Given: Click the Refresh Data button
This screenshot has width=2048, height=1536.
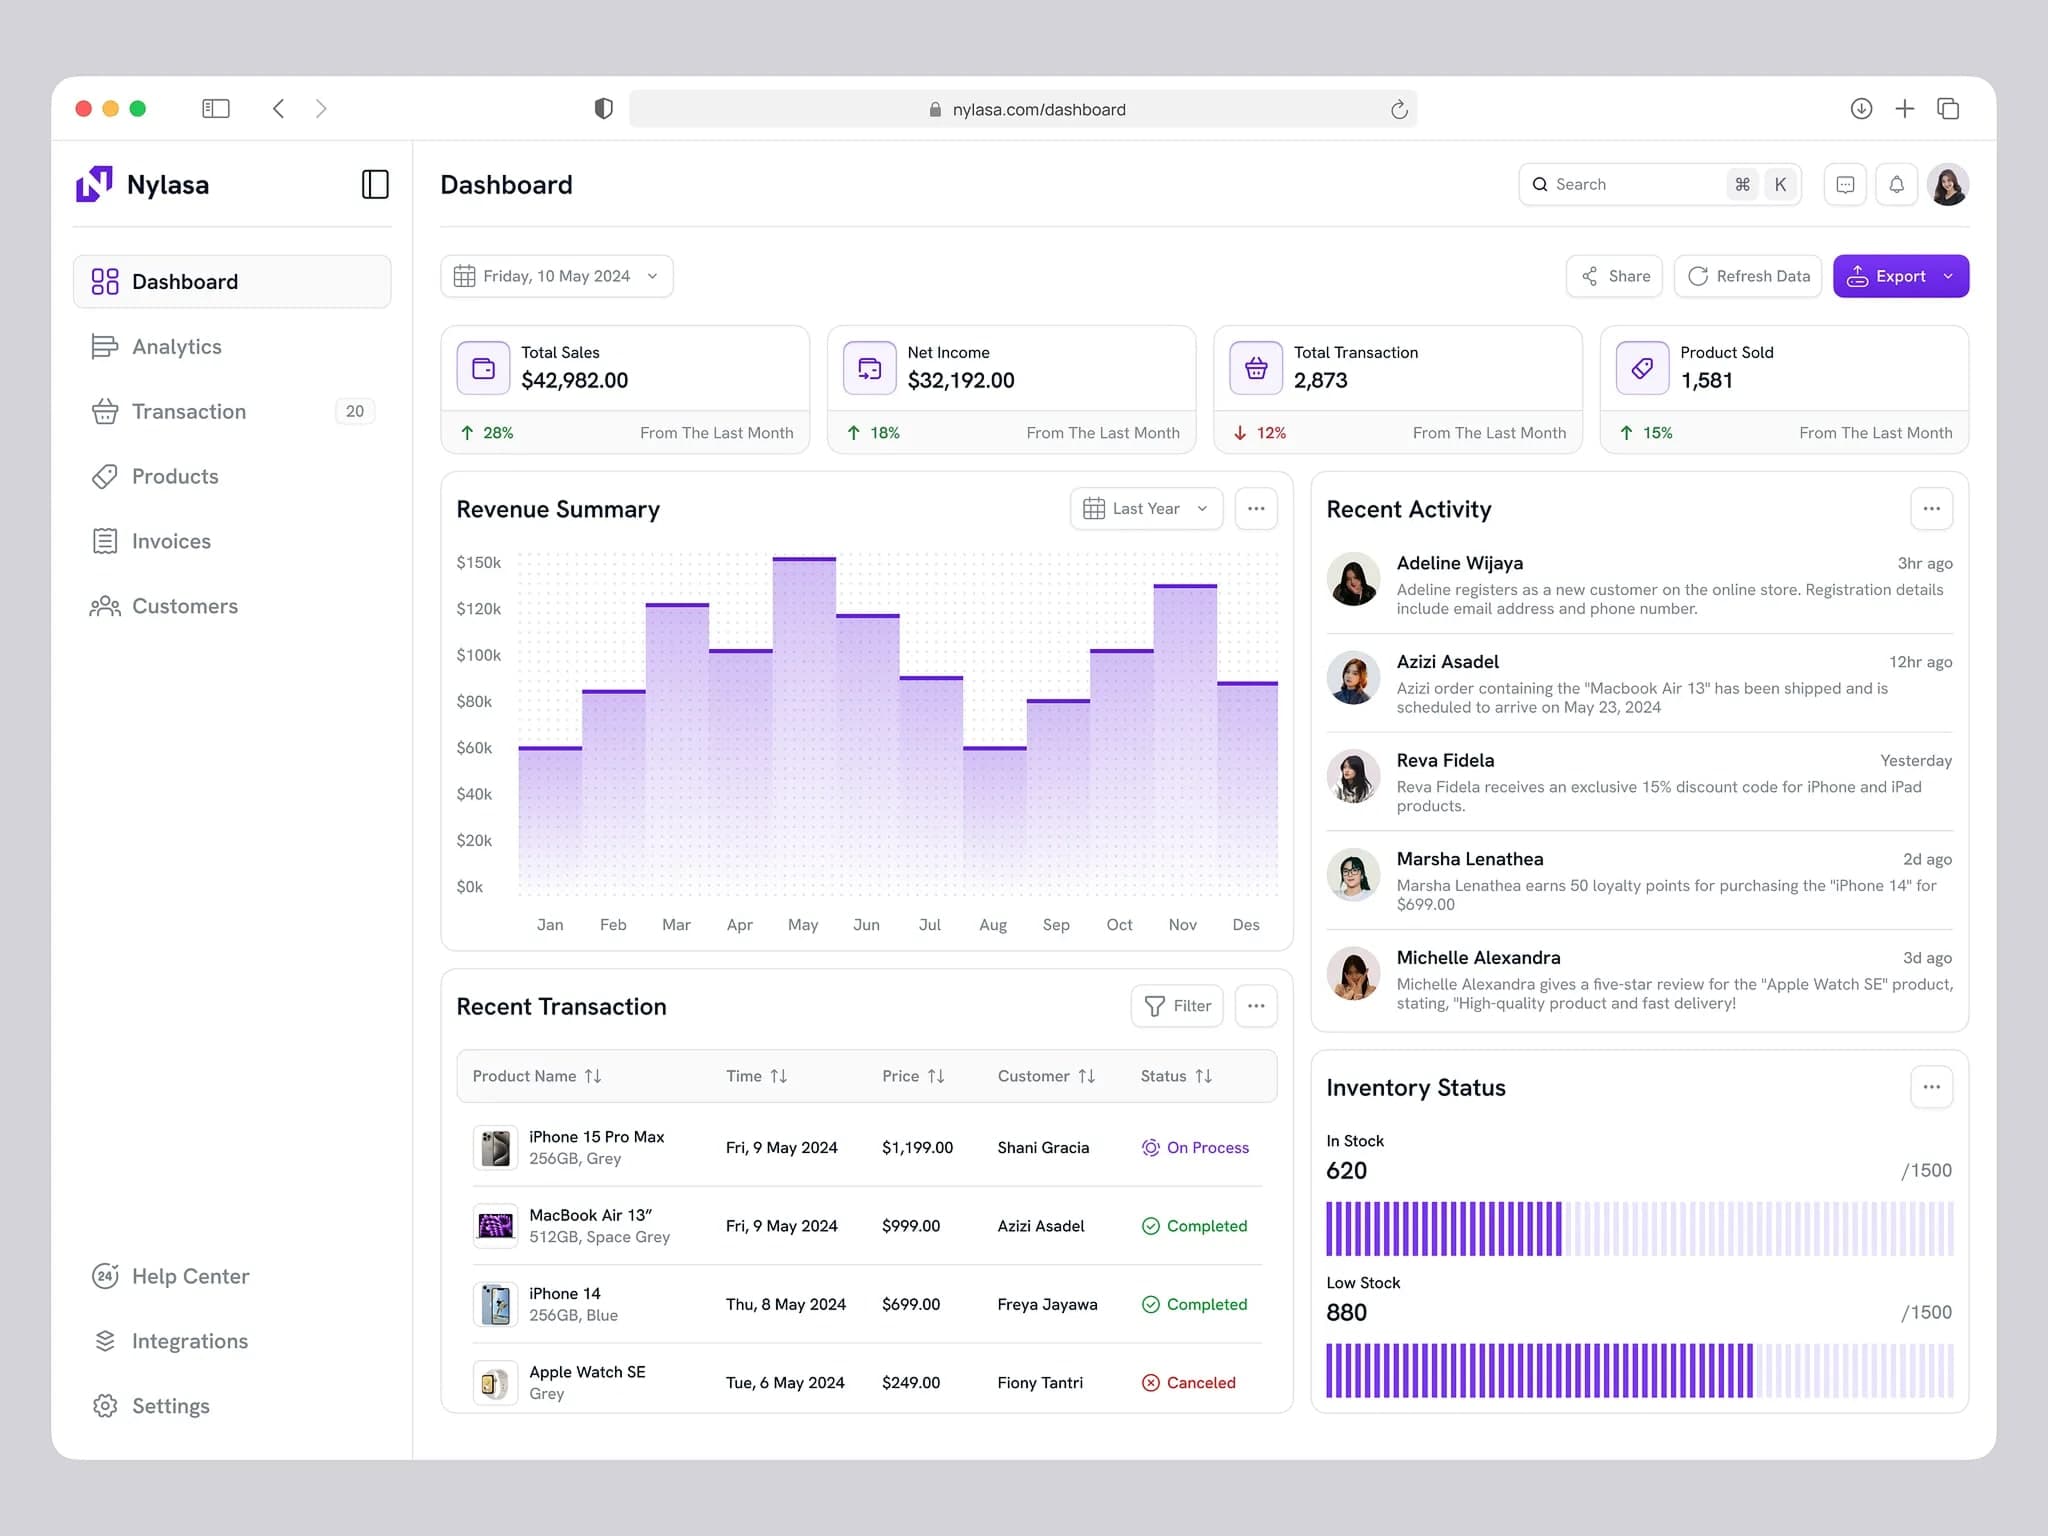Looking at the screenshot, I should pos(1748,276).
